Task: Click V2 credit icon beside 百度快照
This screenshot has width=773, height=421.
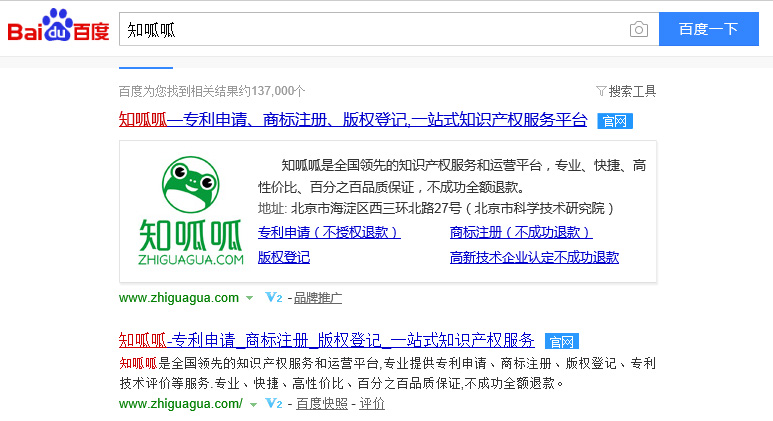Action: [274, 403]
